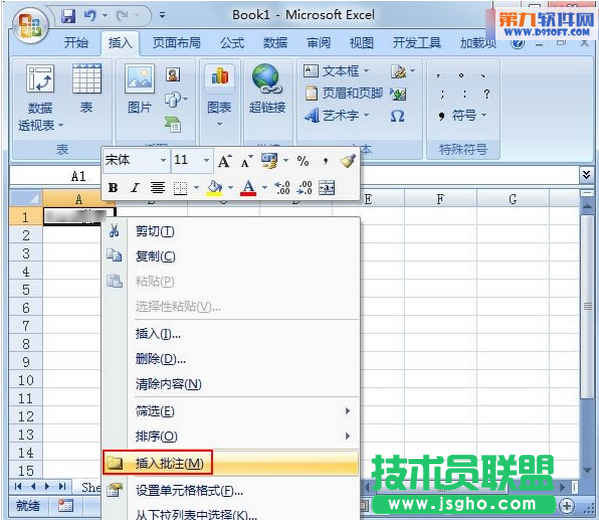Screen dimensions: 599x520
Task: Increase font size on mini toolbar
Action: point(225,161)
